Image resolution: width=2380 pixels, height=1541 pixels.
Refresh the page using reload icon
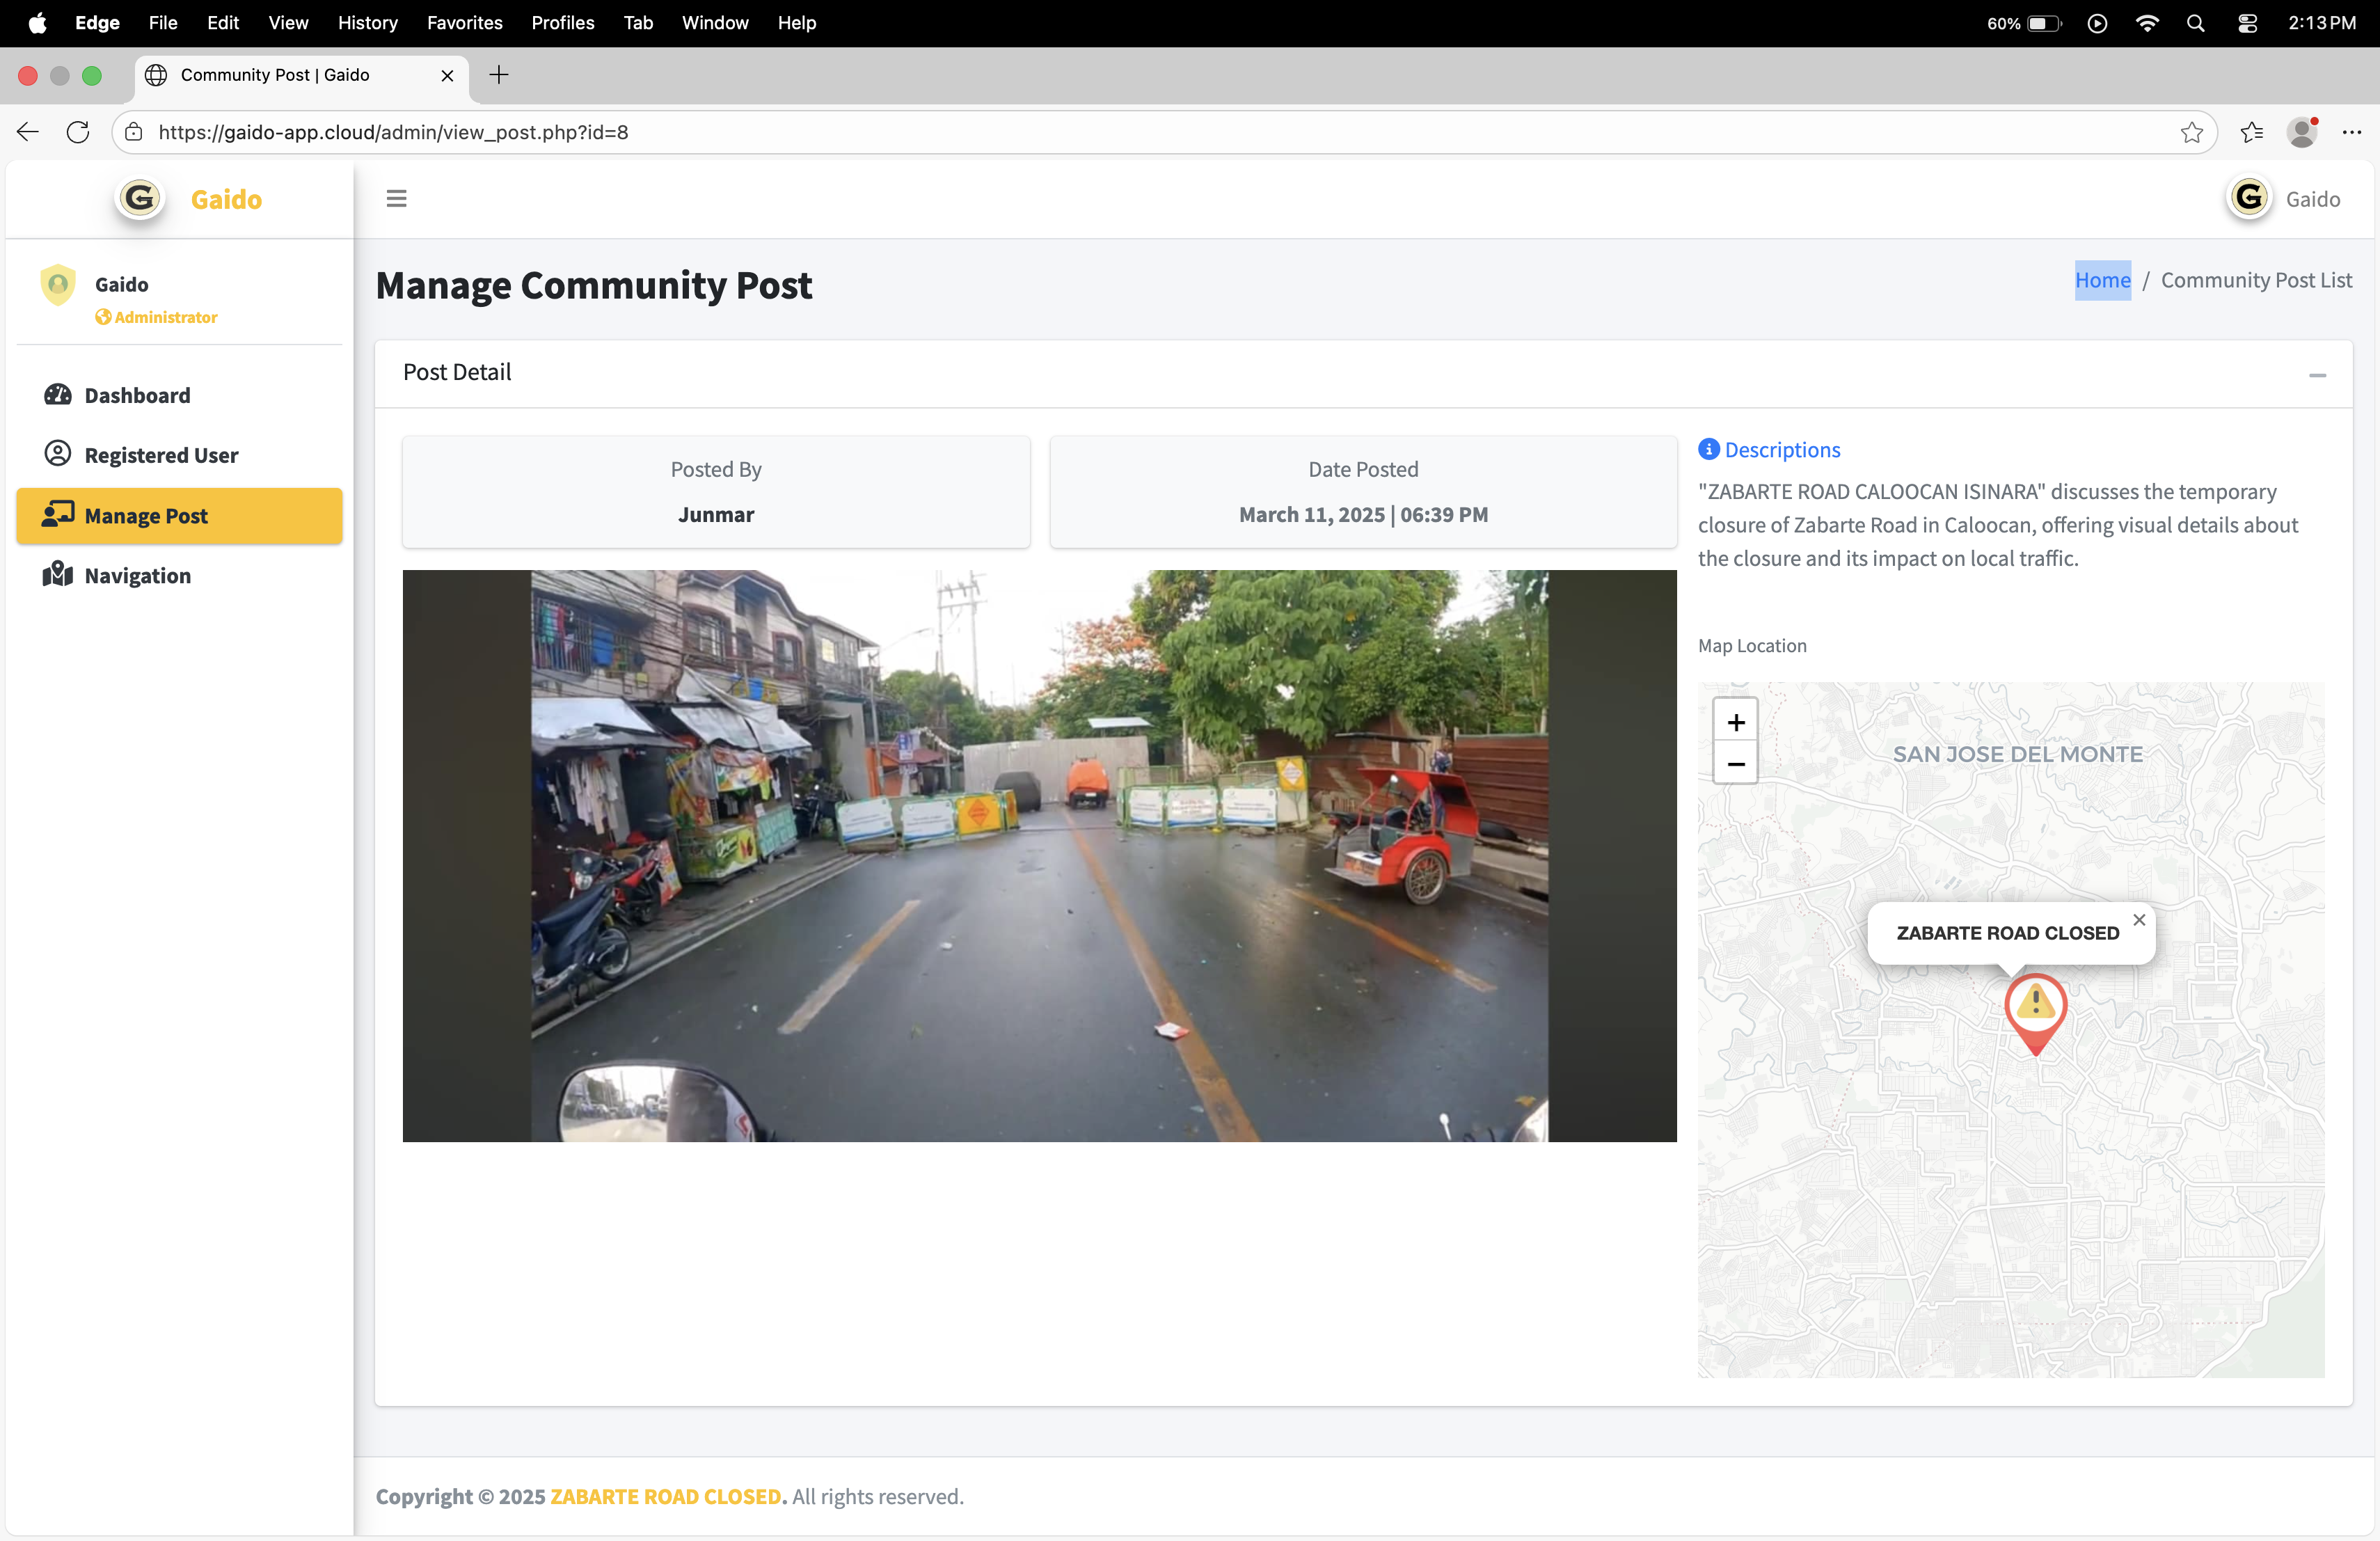[x=78, y=132]
